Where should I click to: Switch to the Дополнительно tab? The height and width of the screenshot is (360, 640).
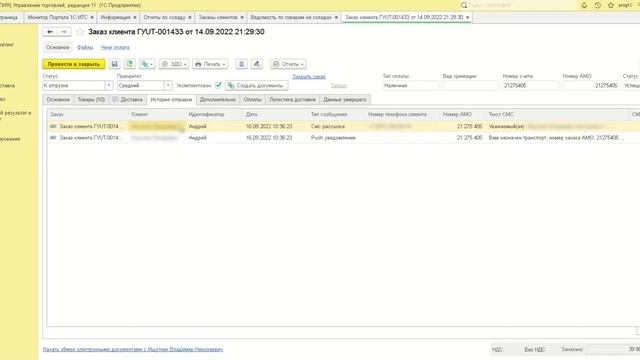coord(218,100)
